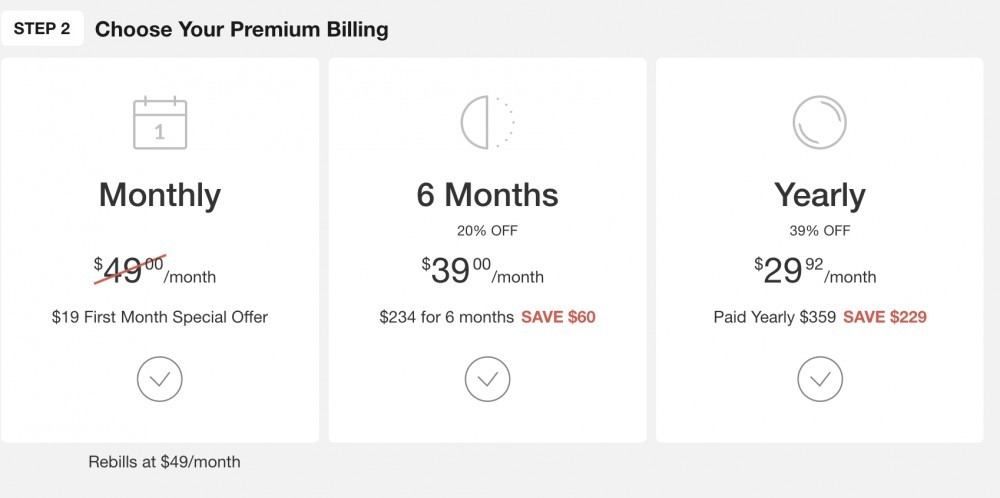The image size is (1000, 498).
Task: Click the full-circle icon above Yearly
Action: [x=820, y=122]
